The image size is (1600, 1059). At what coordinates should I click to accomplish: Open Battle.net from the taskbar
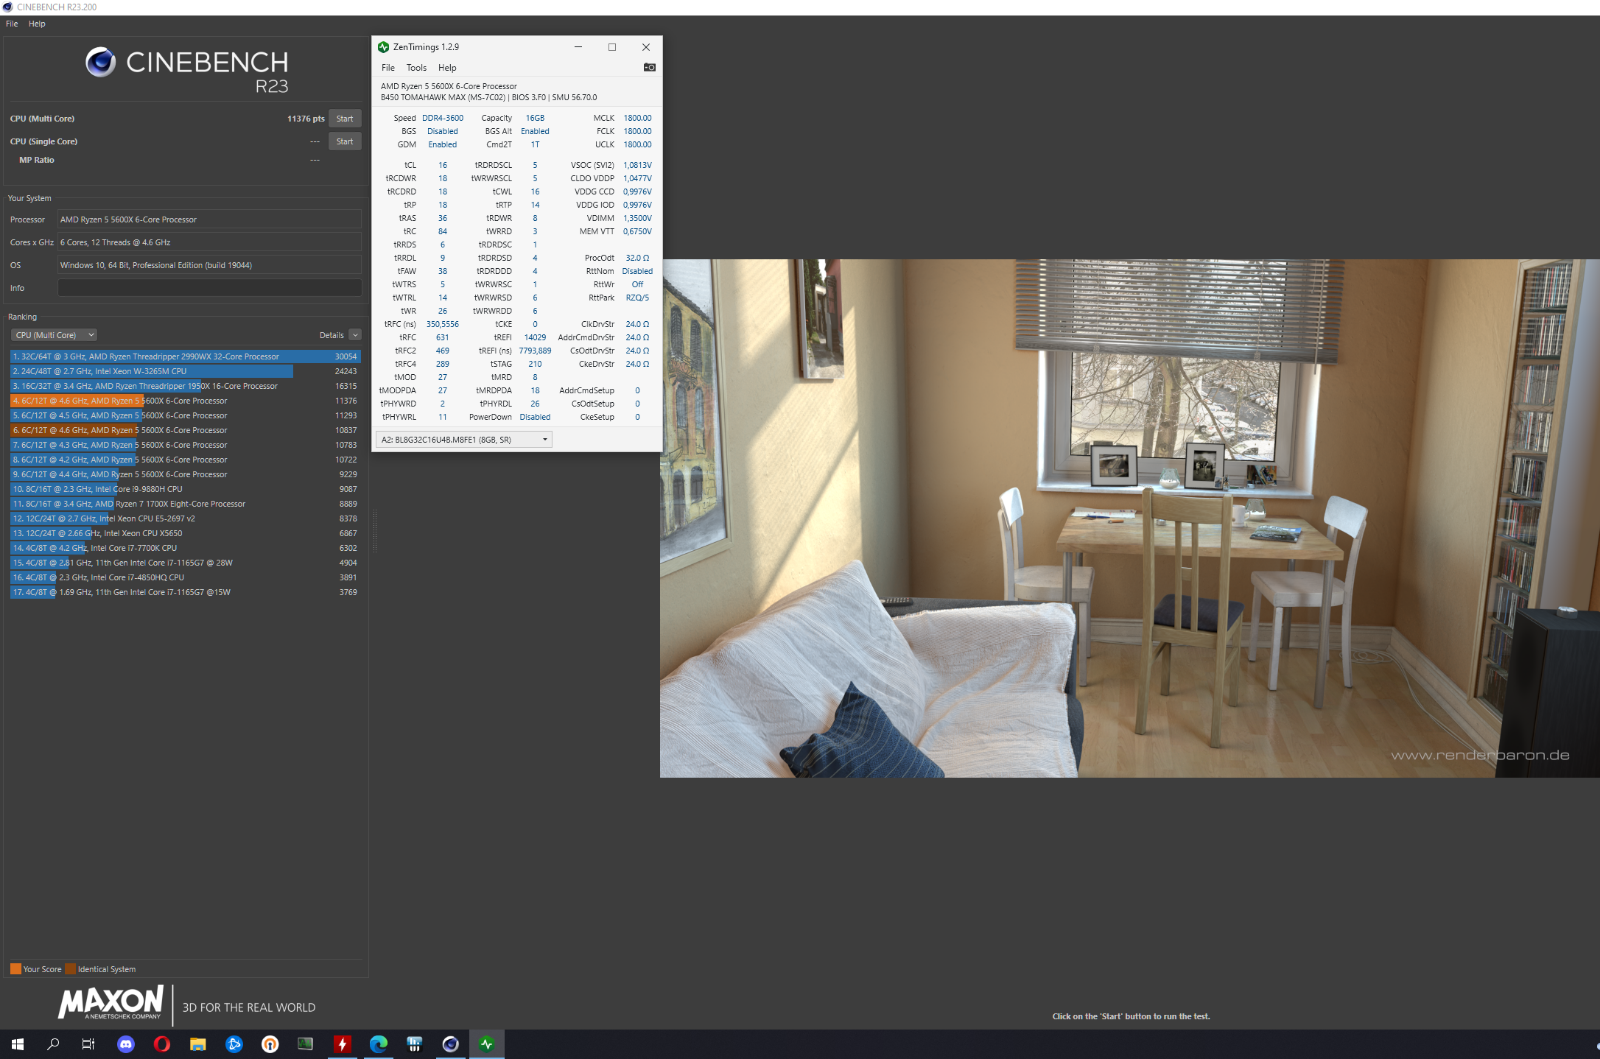click(234, 1044)
